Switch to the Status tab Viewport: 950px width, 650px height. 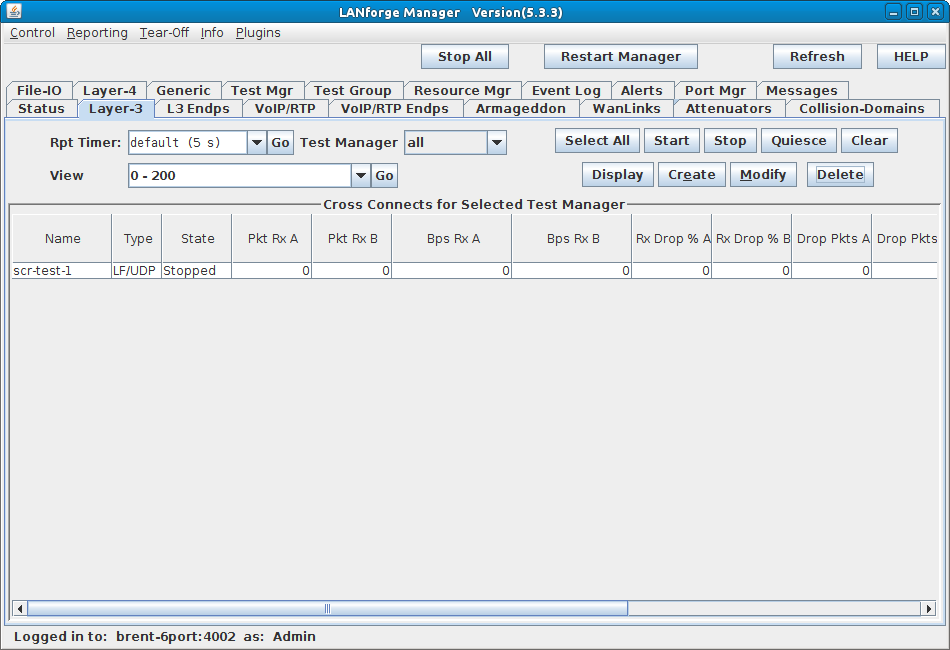click(41, 108)
